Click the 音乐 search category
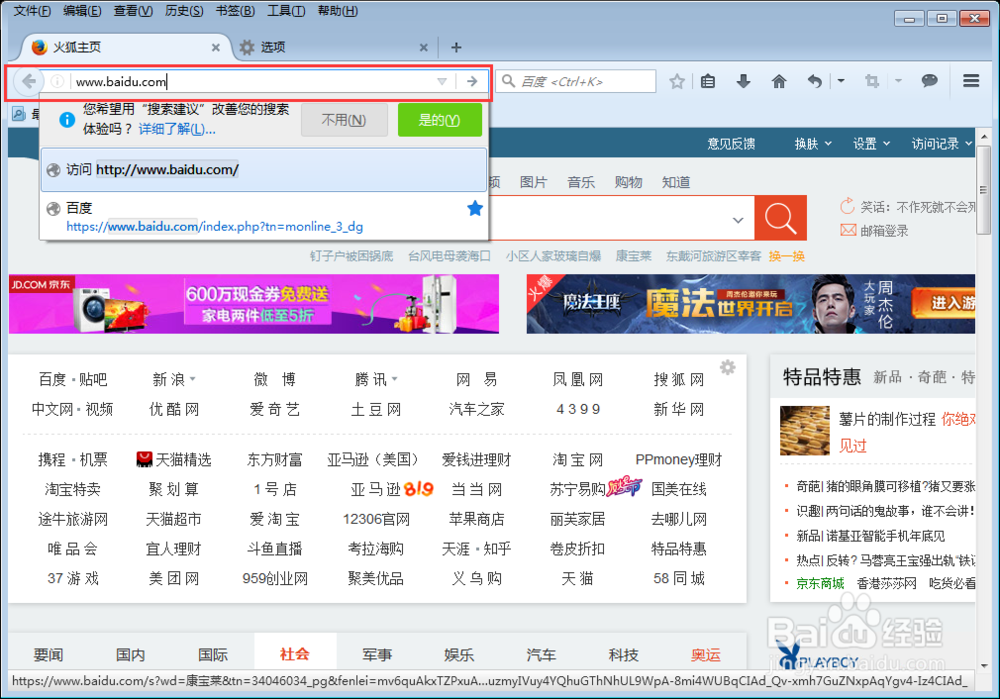Screen dimensions: 1000x699 point(581,182)
